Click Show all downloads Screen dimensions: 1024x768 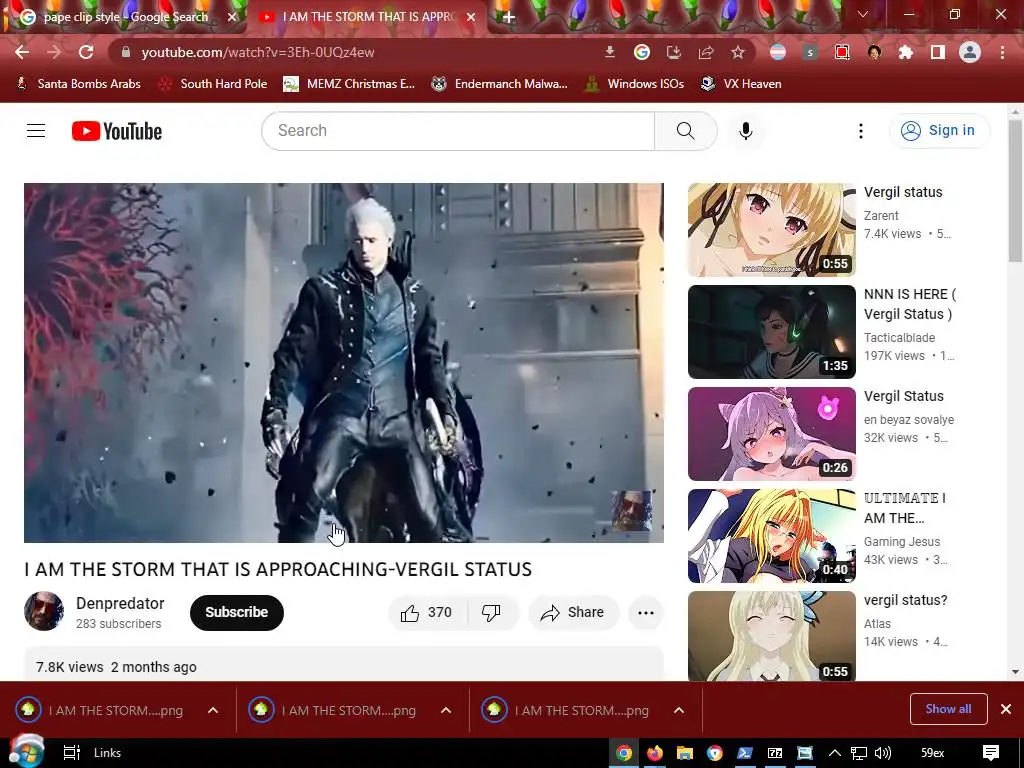pyautogui.click(x=948, y=709)
